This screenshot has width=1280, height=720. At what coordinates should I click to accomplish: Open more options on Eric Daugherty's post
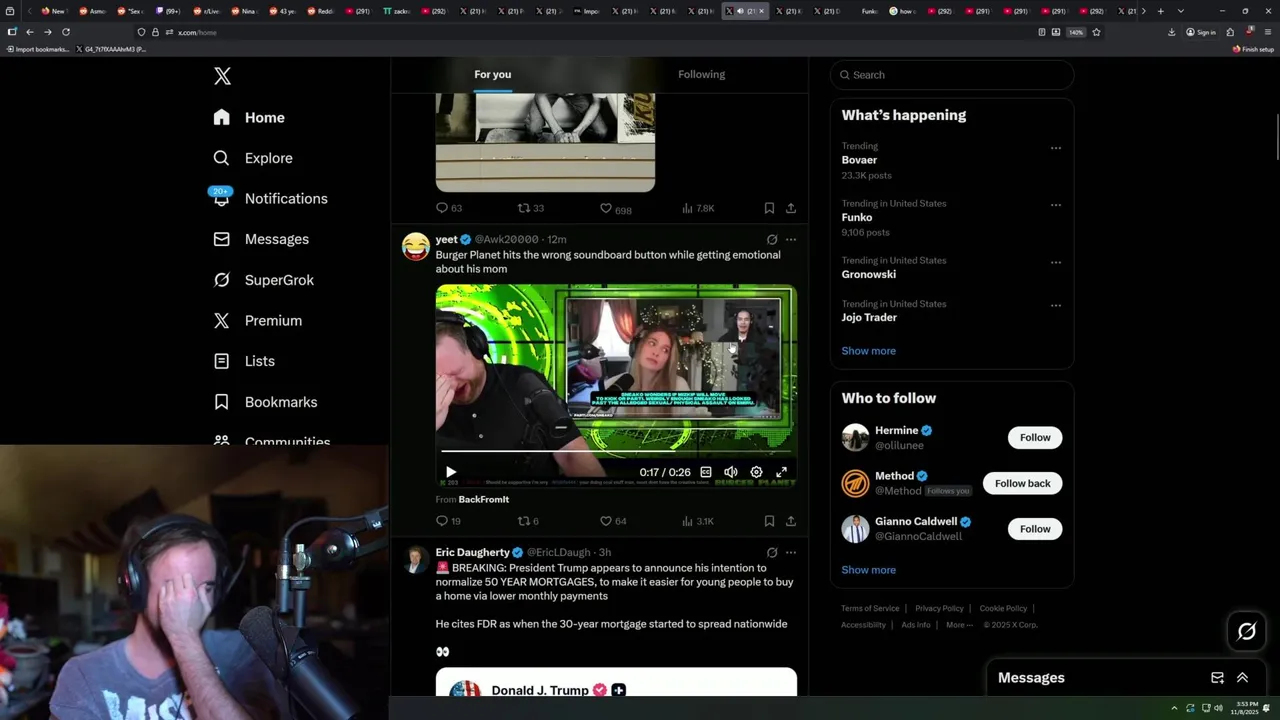[x=791, y=552]
